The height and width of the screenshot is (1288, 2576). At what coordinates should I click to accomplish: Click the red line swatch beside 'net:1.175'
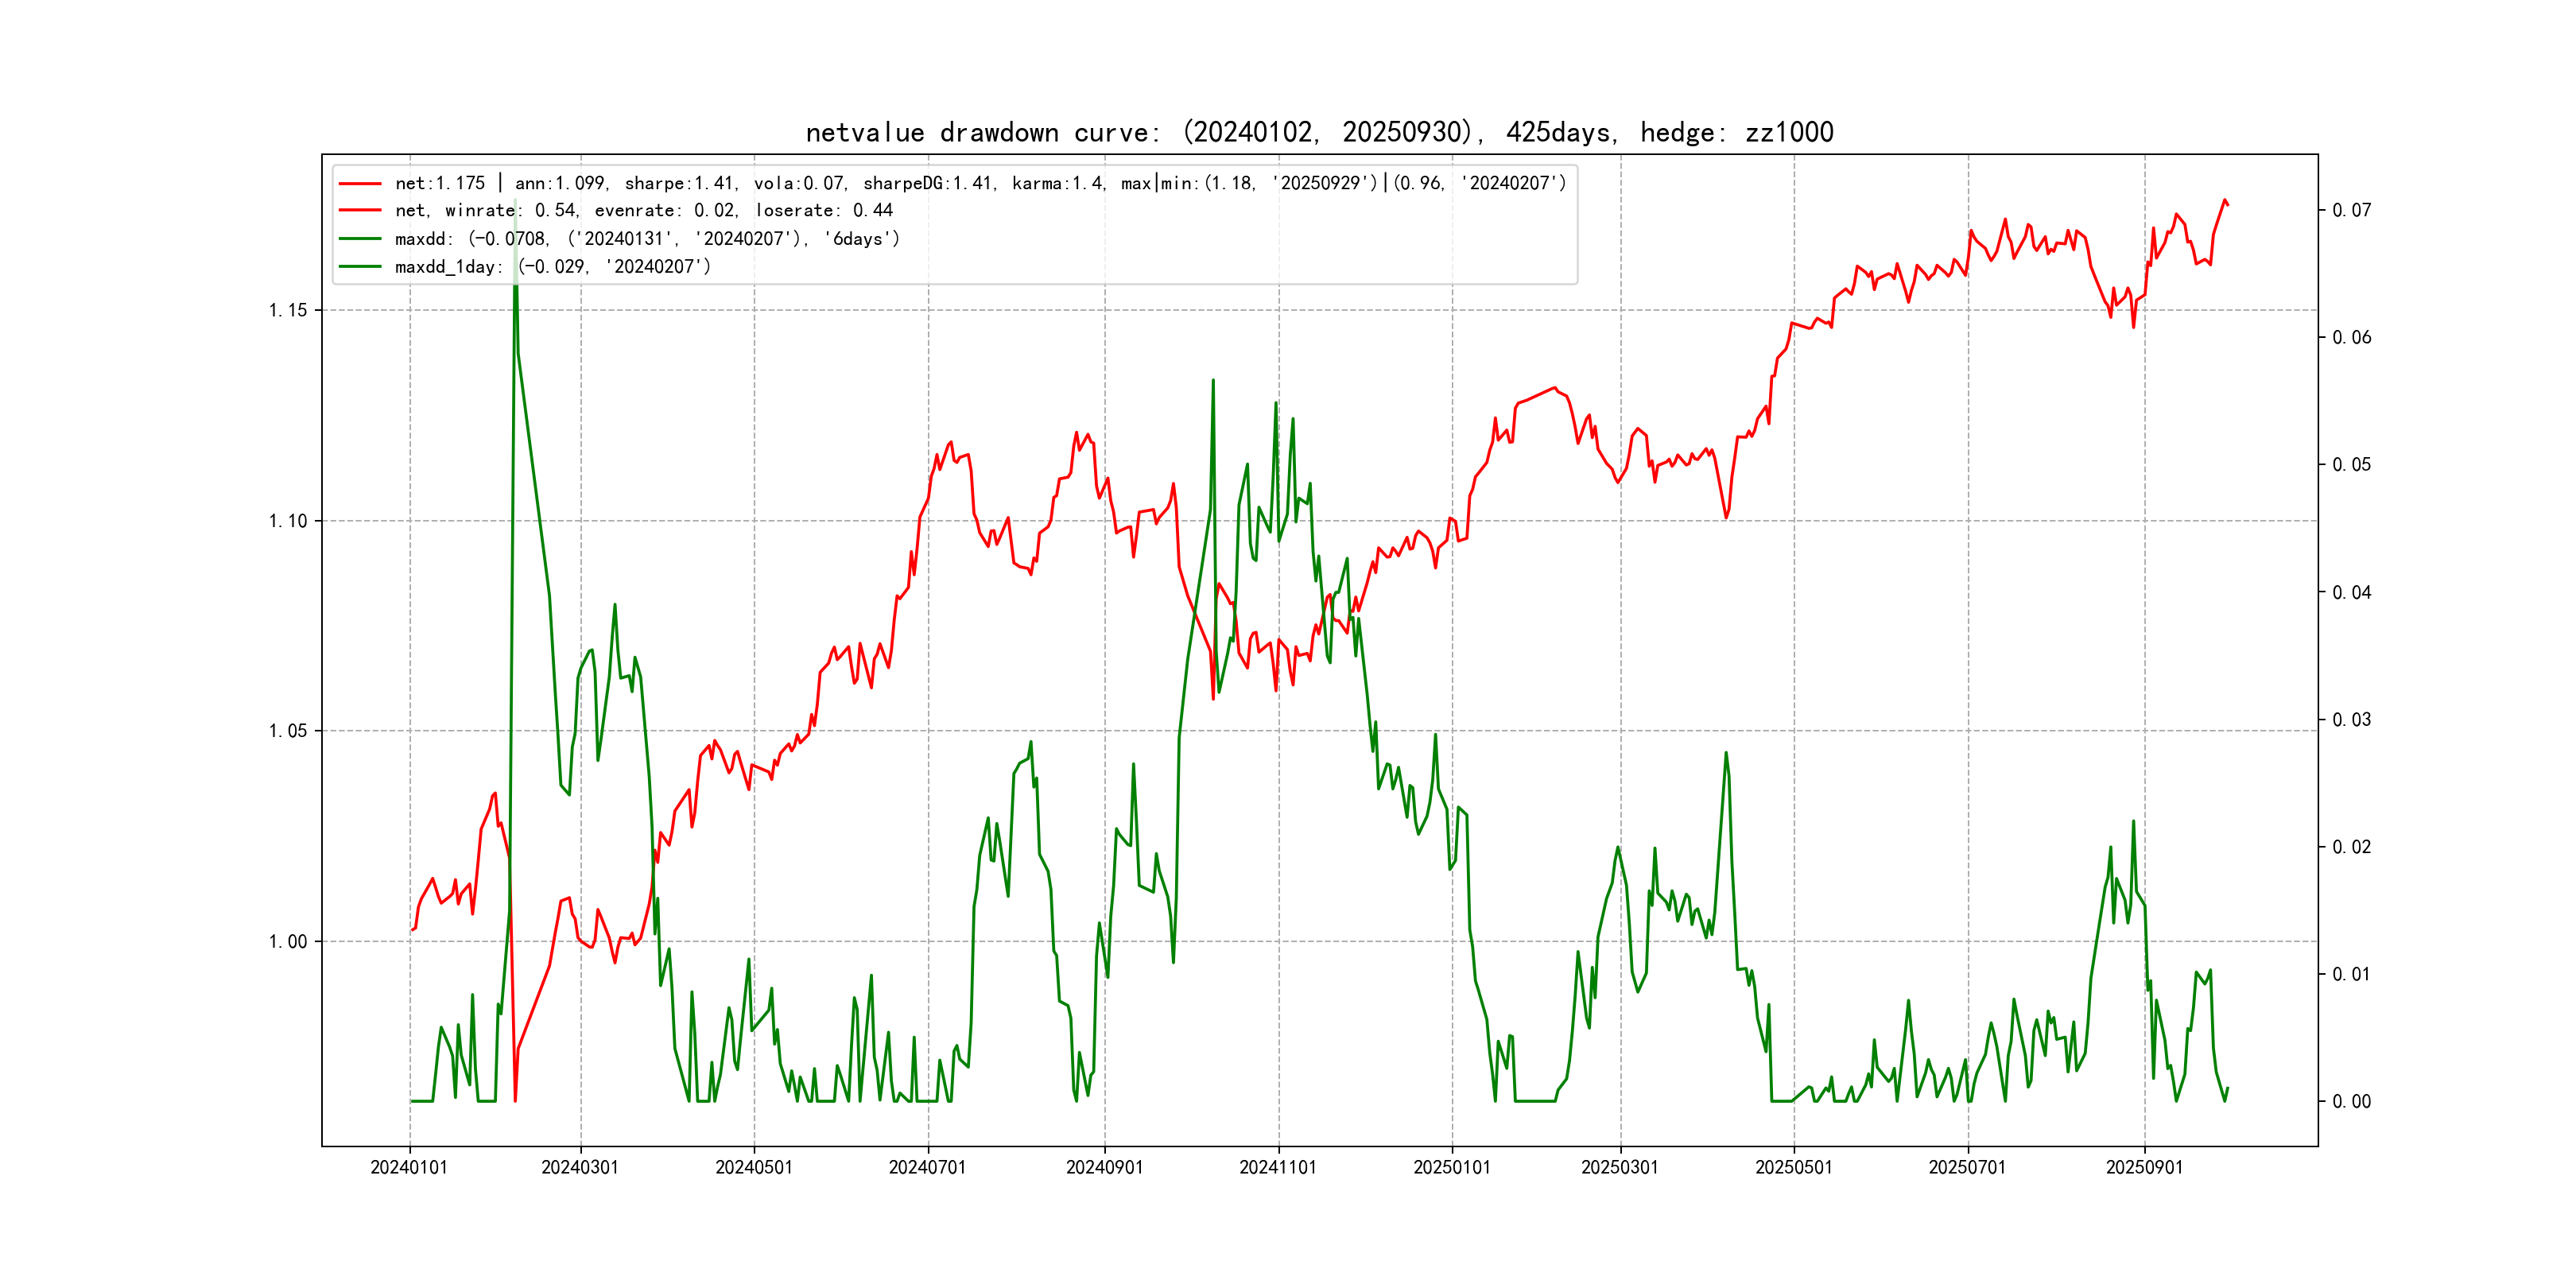[x=360, y=184]
